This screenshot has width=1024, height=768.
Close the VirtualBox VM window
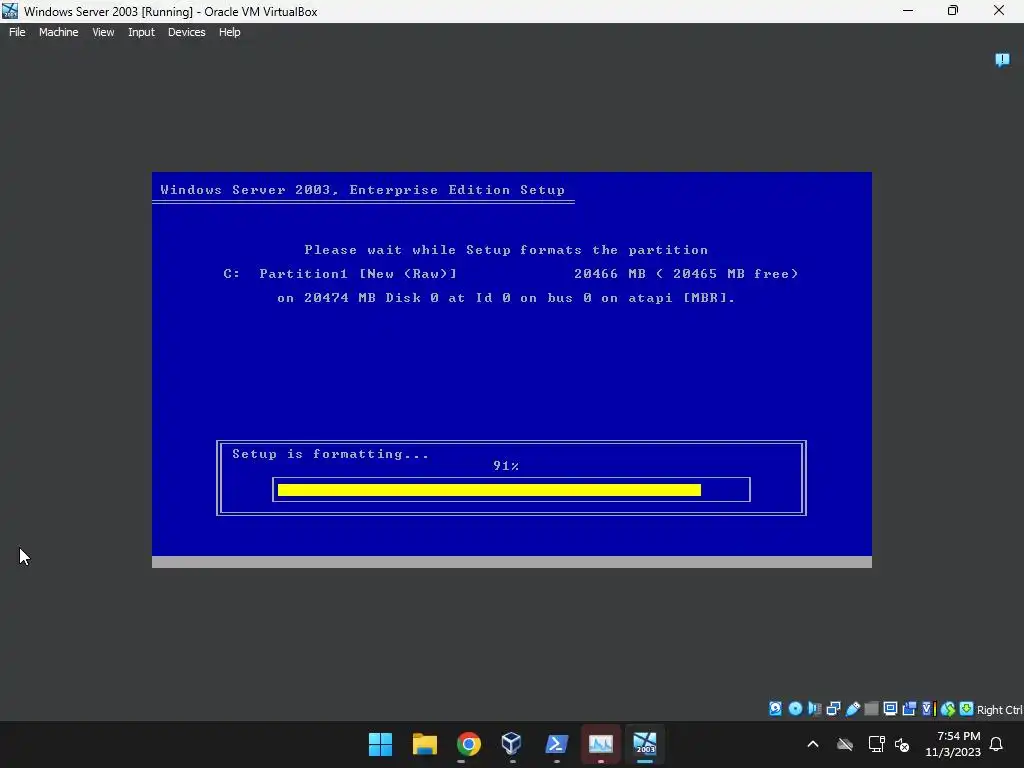999,11
